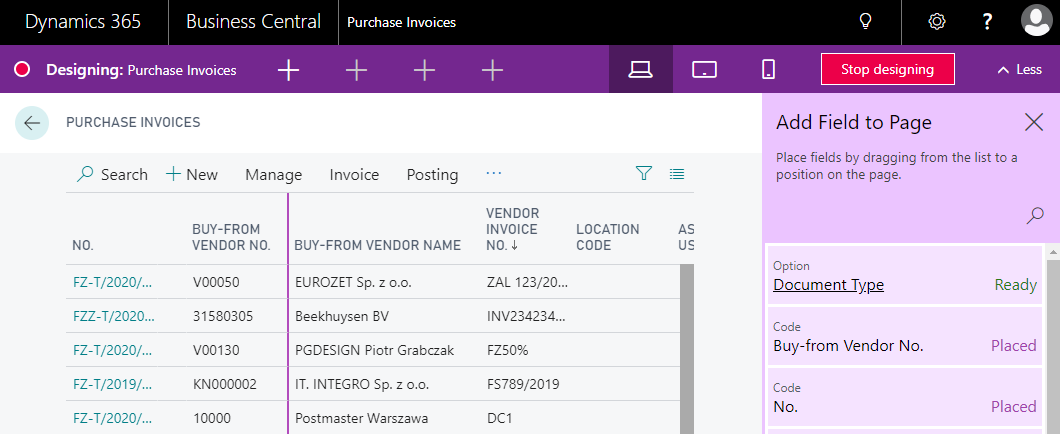Open the help question mark
The image size is (1060, 434).
click(986, 22)
